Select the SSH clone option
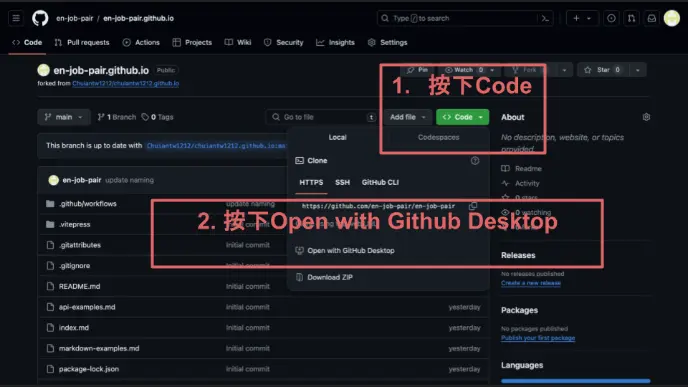The image size is (688, 387). click(342, 183)
